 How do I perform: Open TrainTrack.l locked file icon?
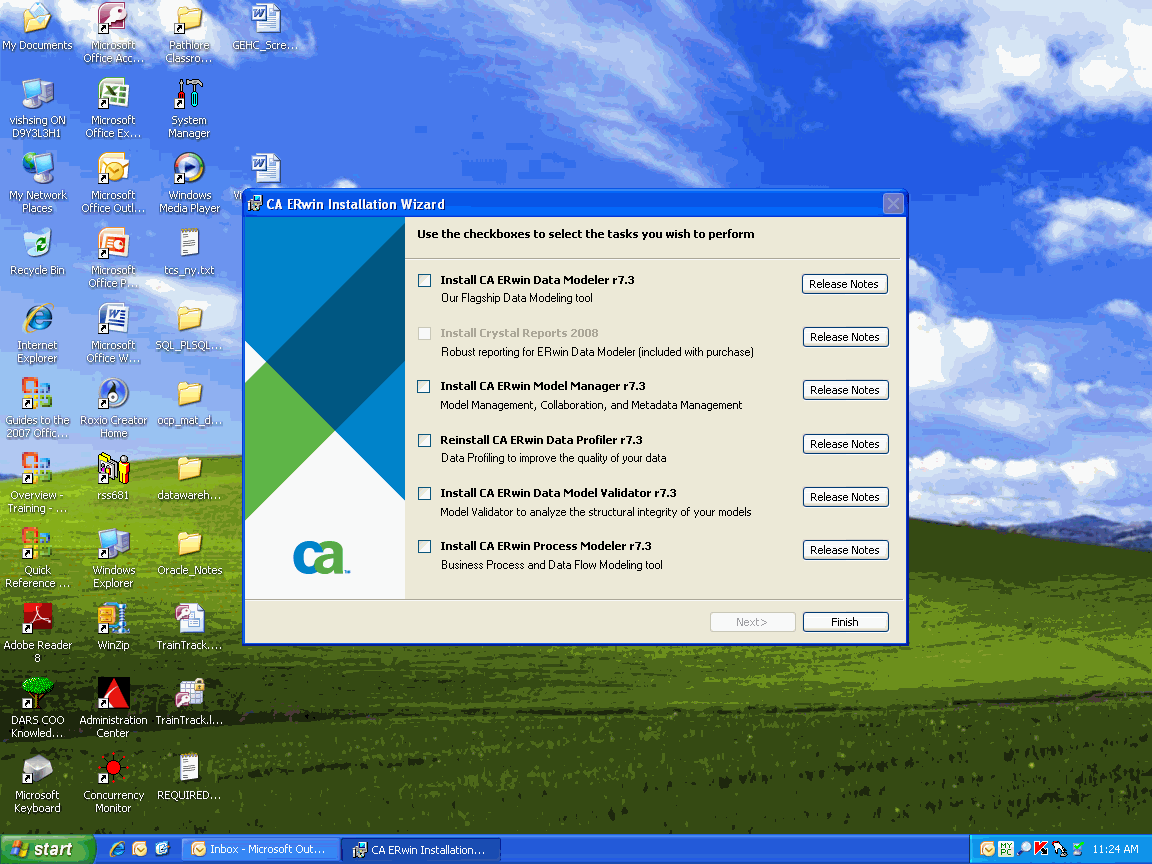coord(189,701)
